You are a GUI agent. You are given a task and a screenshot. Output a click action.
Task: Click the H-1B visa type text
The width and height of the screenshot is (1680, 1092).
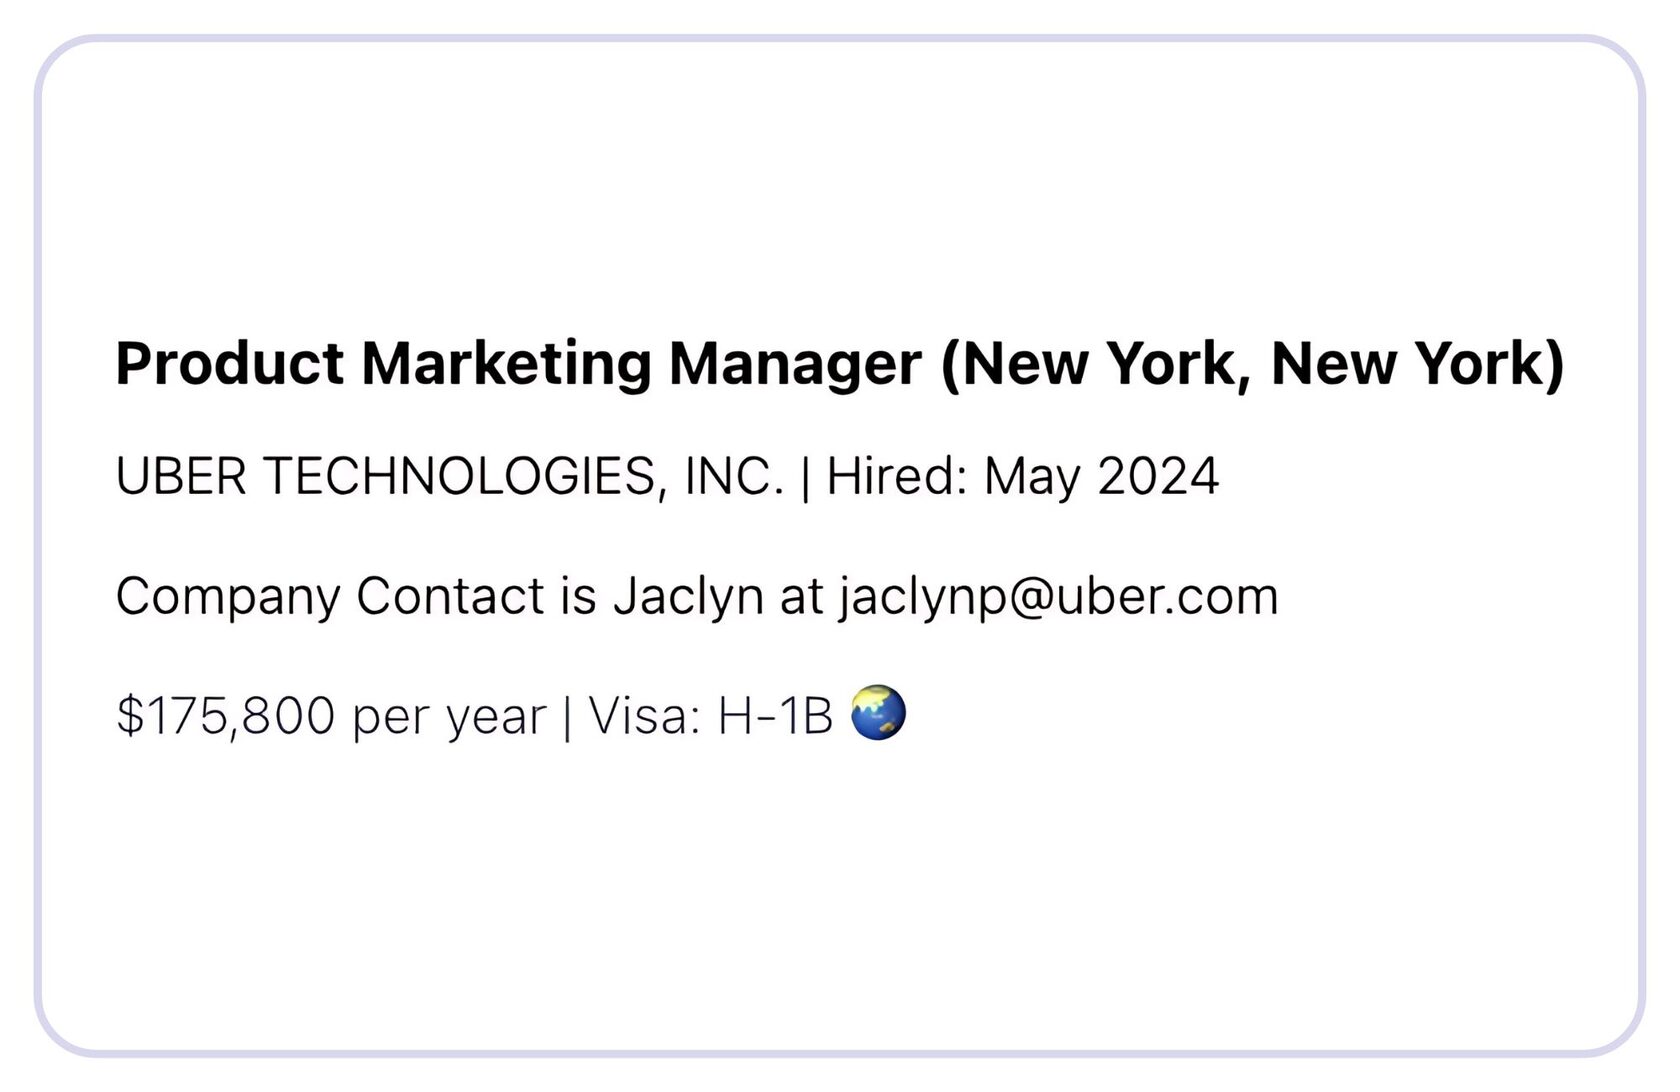pyautogui.click(x=776, y=716)
